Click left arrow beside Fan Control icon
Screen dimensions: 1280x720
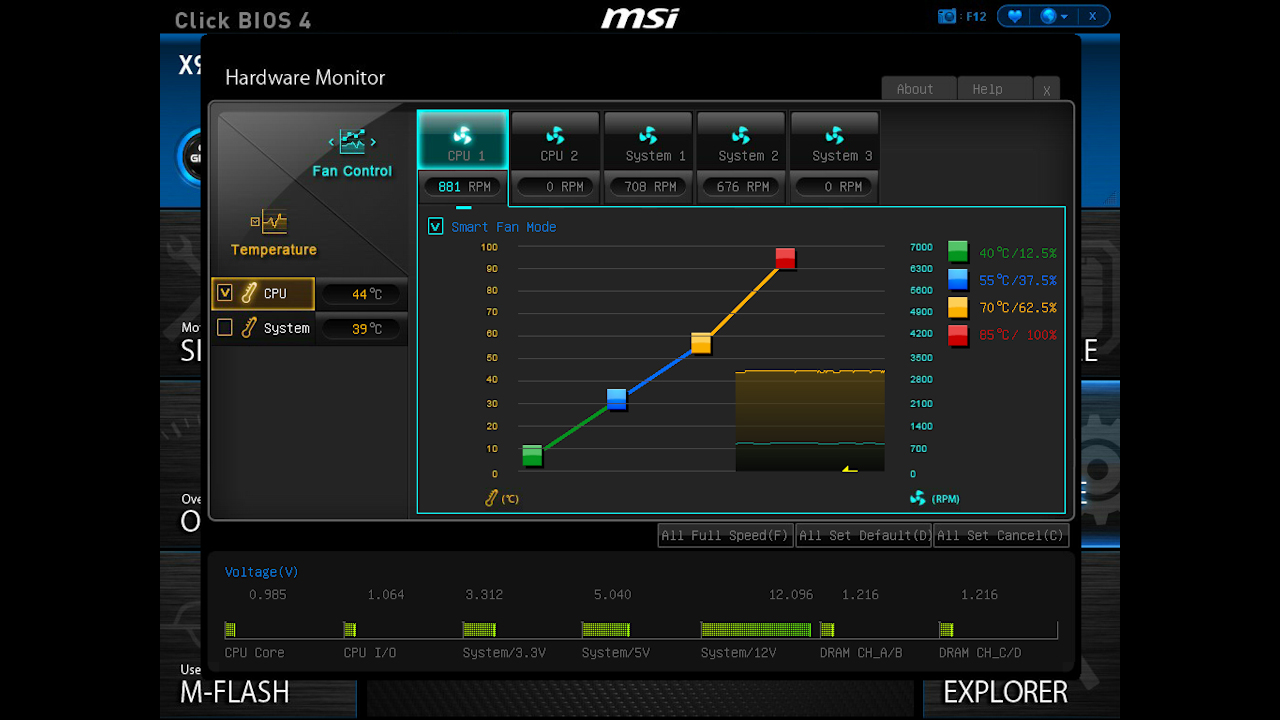point(331,142)
